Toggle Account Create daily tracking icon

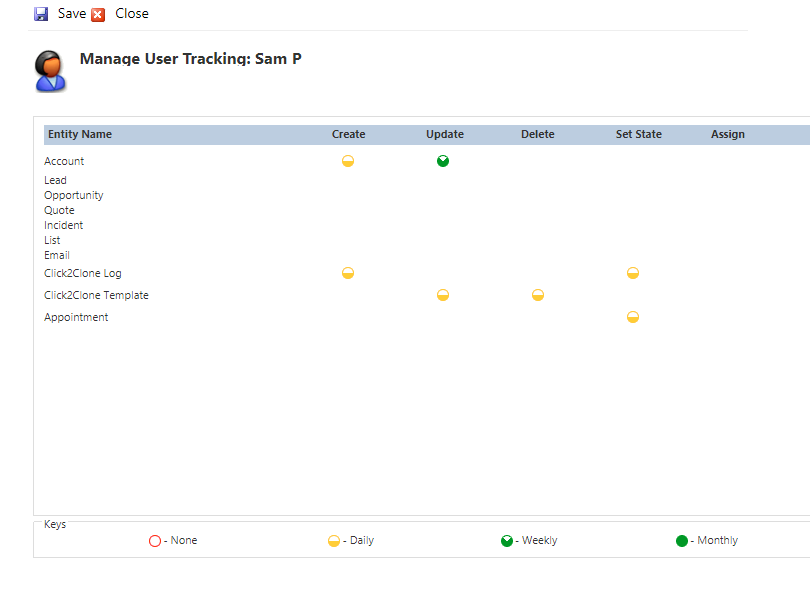tap(348, 161)
